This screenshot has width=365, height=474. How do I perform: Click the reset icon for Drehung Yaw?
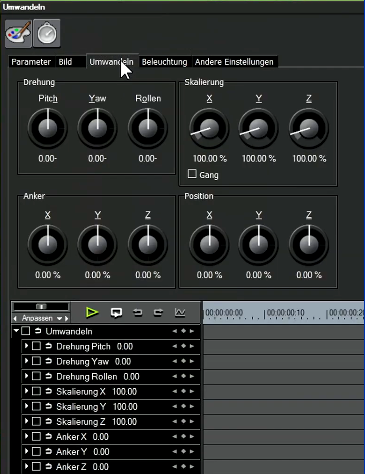tap(49, 361)
